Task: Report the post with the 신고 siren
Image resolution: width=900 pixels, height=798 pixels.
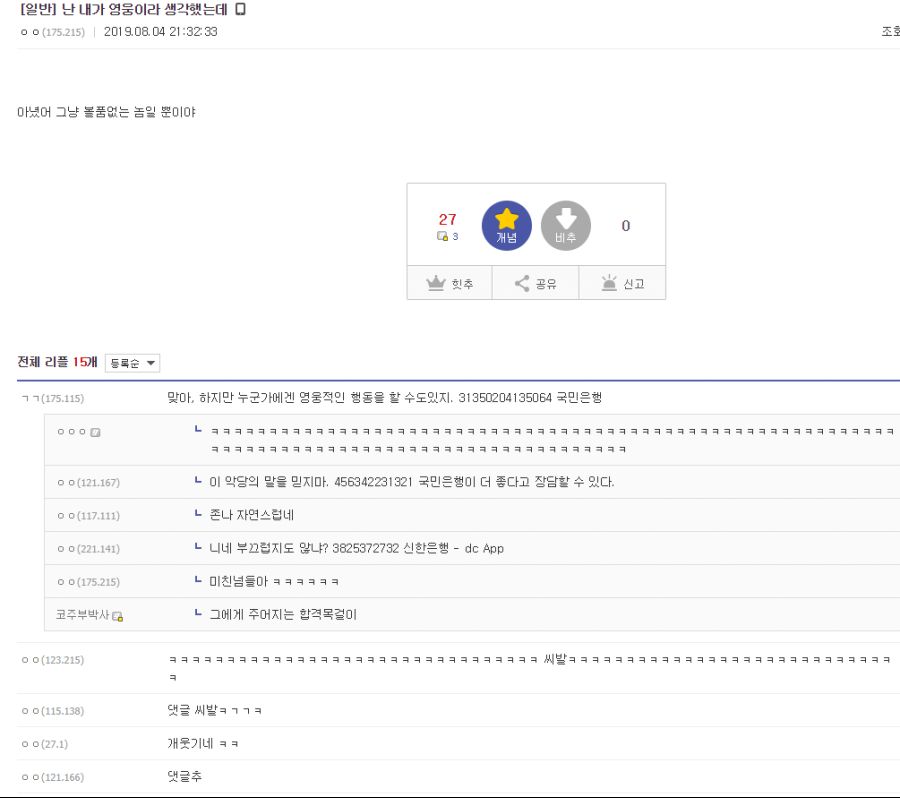Action: tap(623, 283)
